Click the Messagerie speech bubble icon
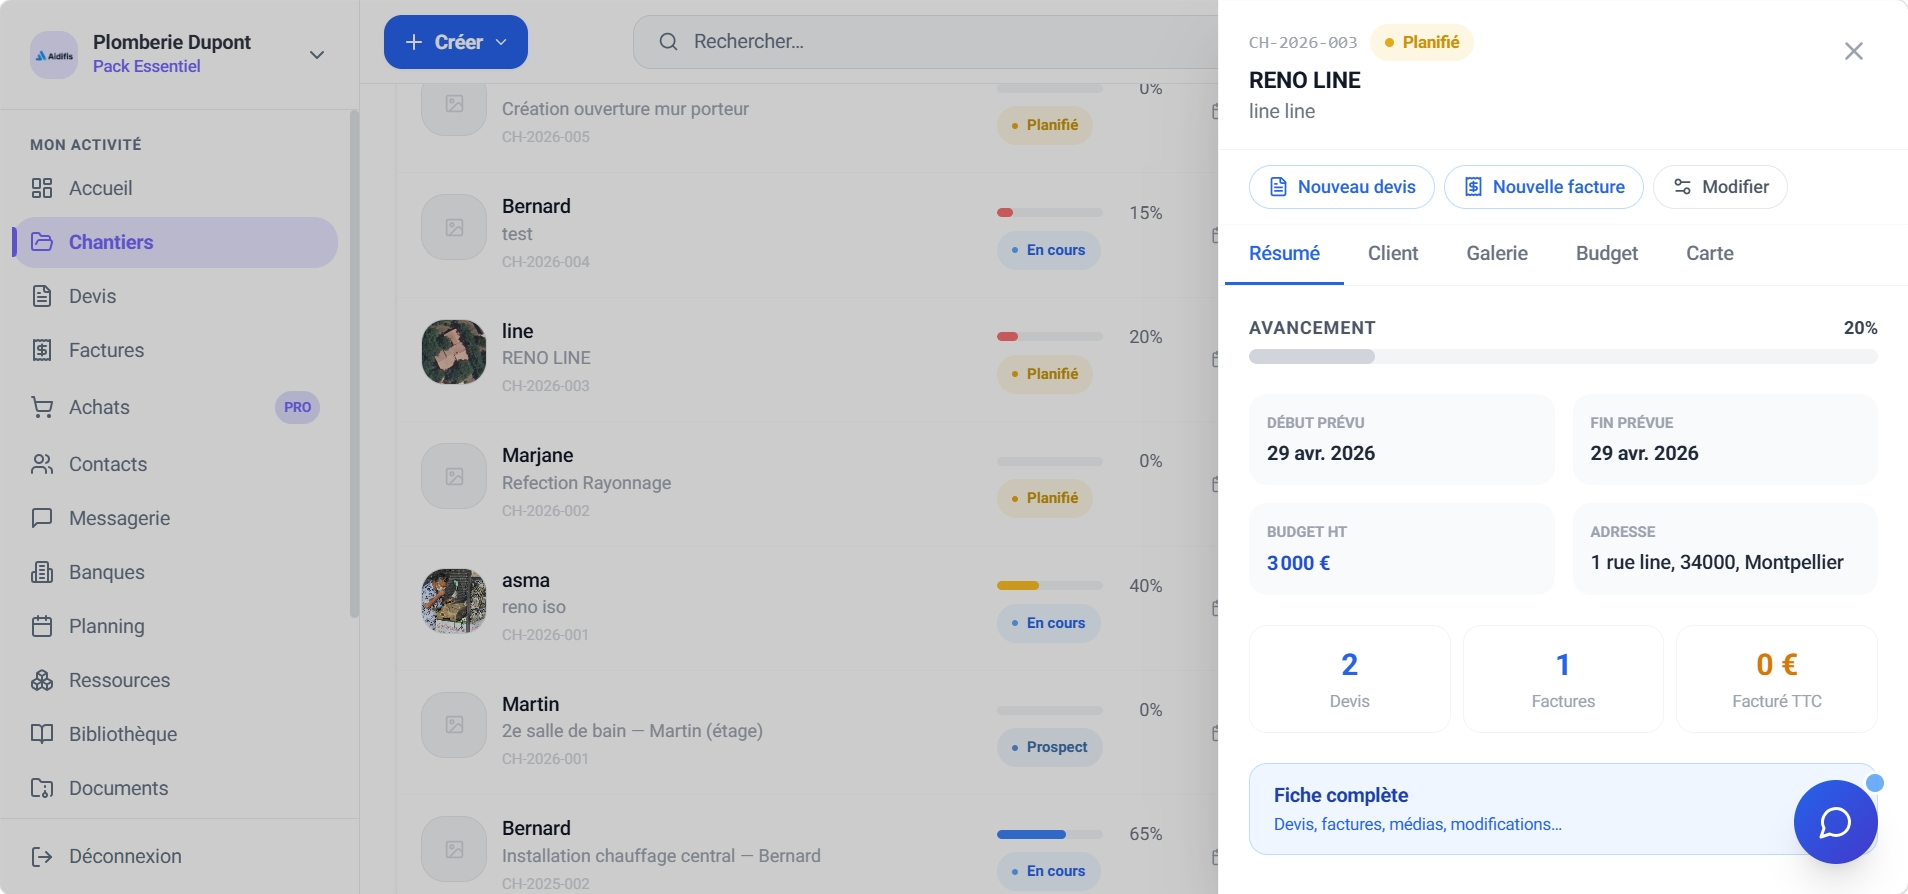The height and width of the screenshot is (894, 1908). pos(42,518)
